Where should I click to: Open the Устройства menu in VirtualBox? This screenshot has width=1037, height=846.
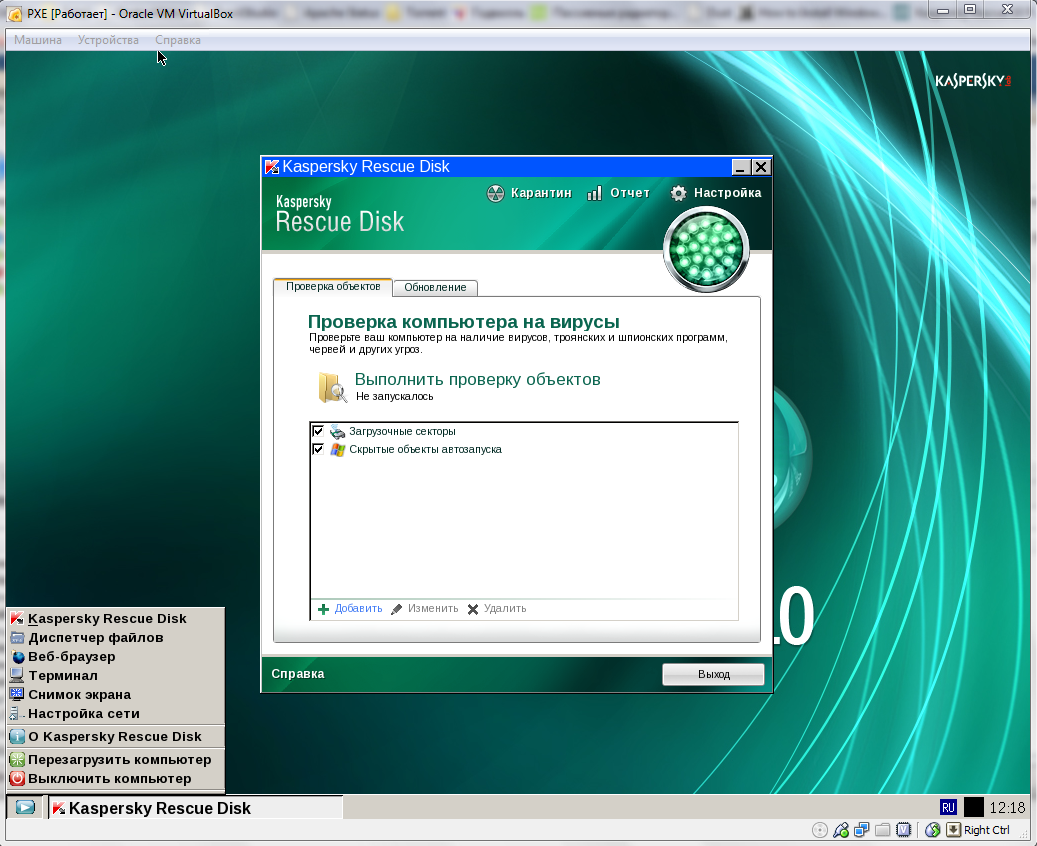108,40
